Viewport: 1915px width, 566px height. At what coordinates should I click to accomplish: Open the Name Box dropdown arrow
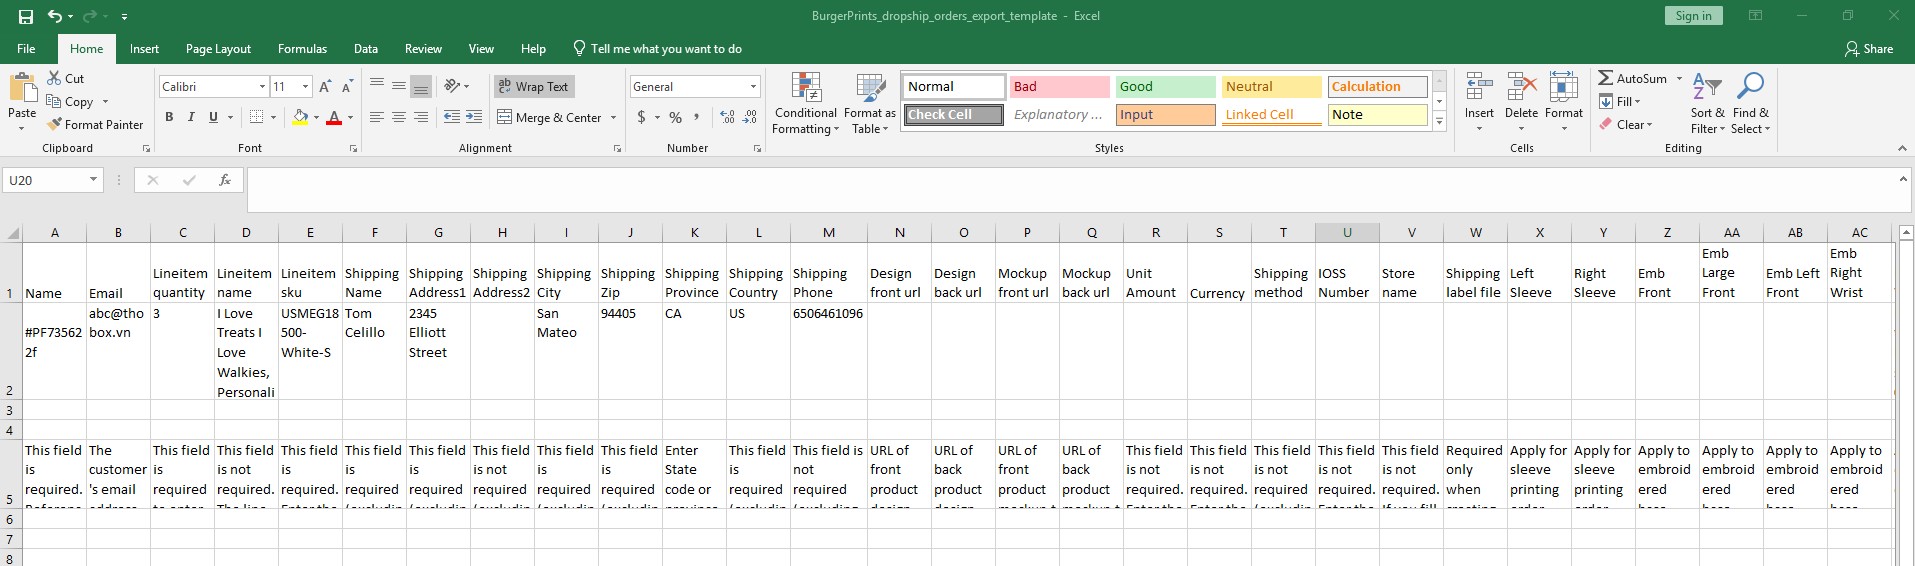pyautogui.click(x=93, y=180)
